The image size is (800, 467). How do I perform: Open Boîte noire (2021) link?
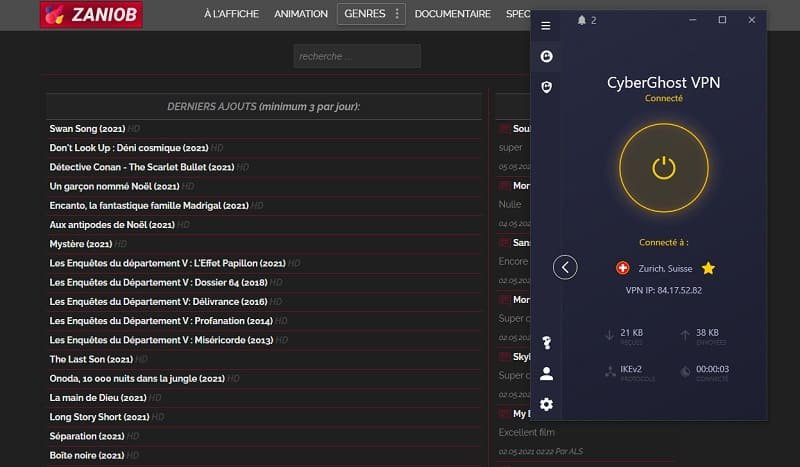[x=87, y=455]
